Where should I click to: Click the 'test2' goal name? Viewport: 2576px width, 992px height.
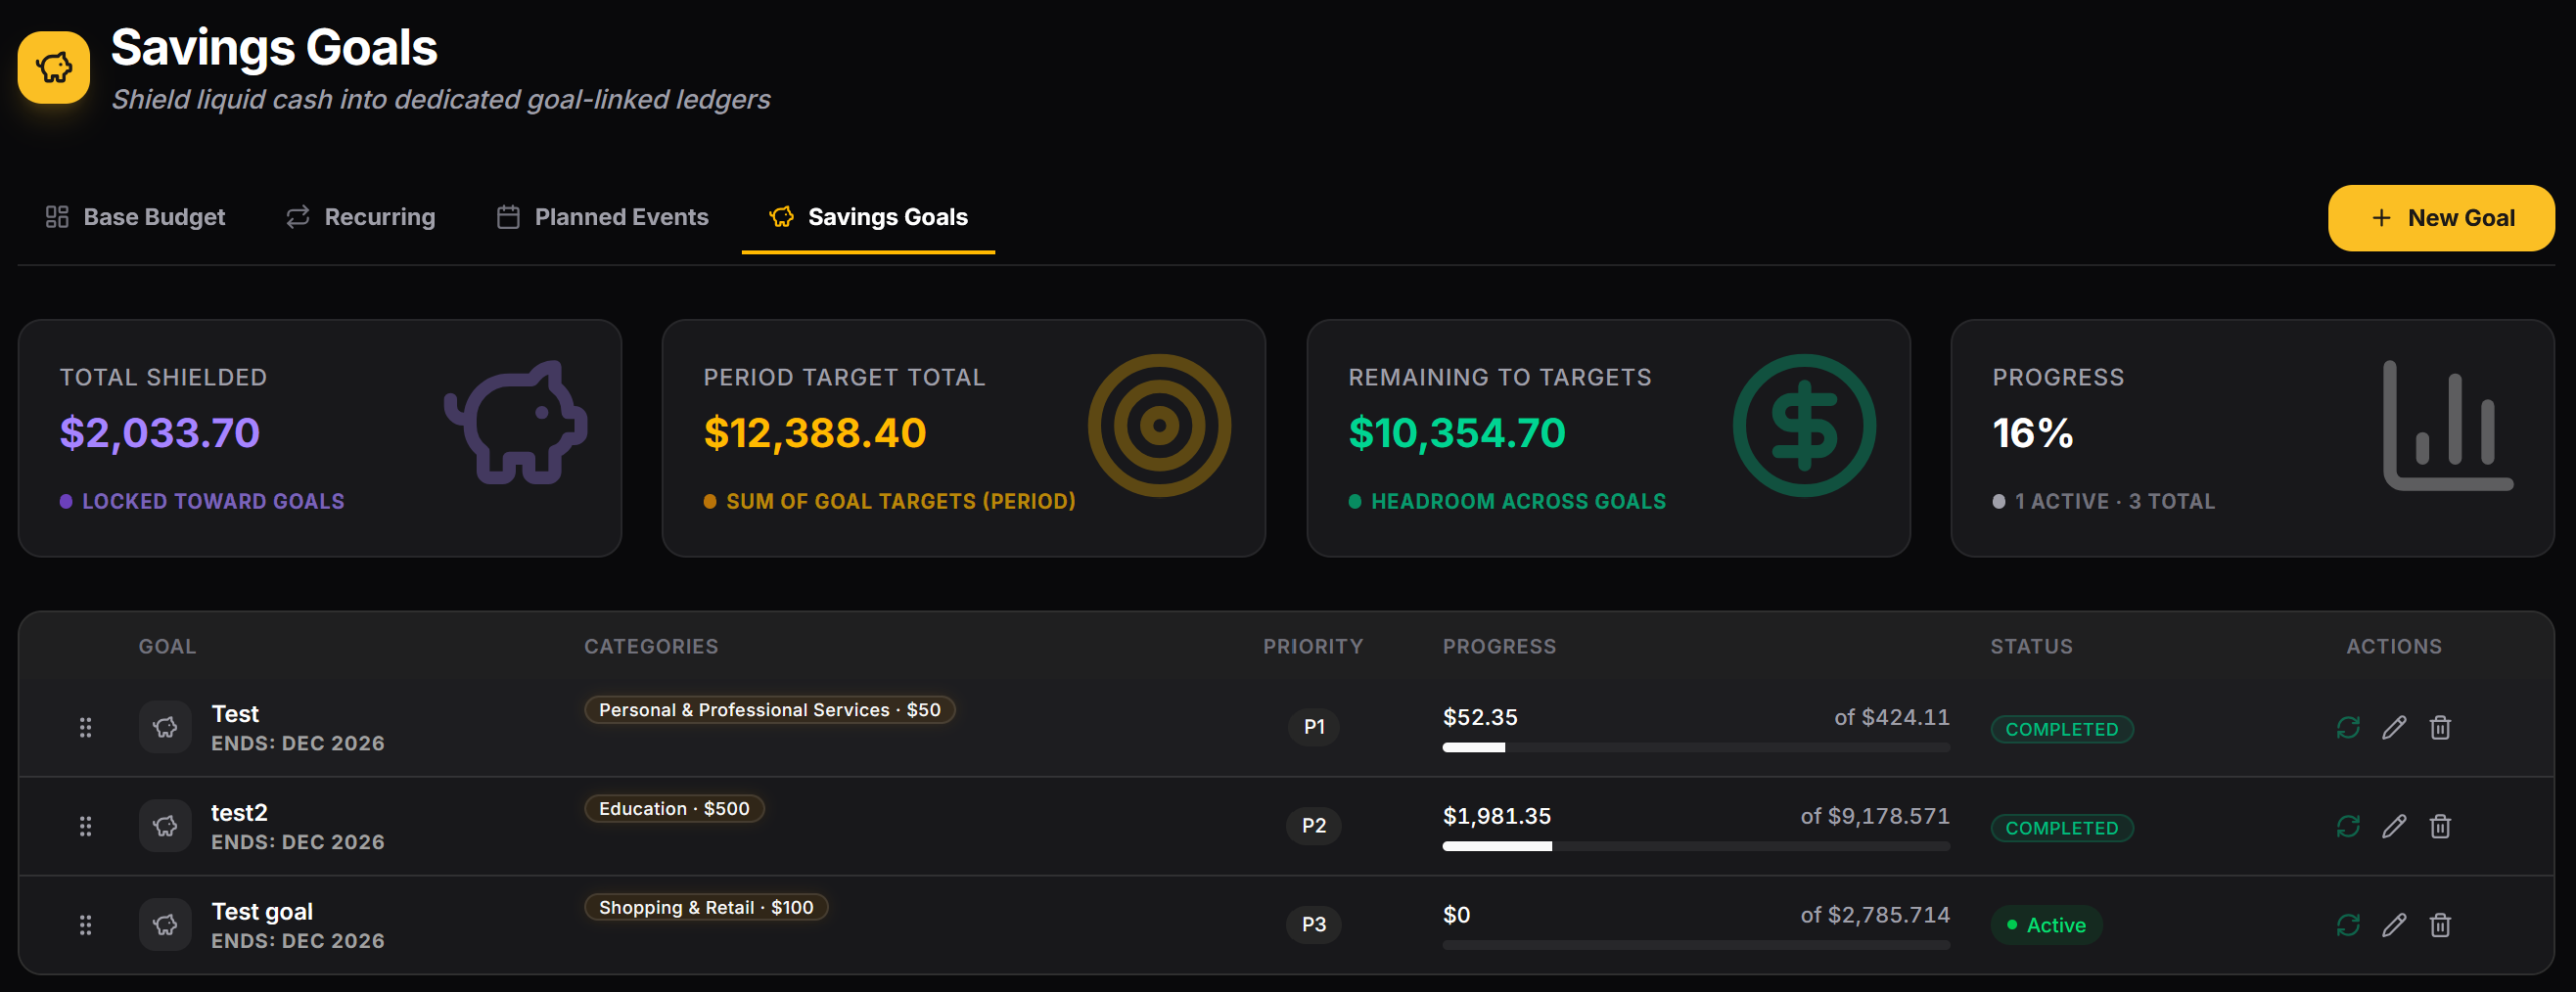[x=239, y=812]
